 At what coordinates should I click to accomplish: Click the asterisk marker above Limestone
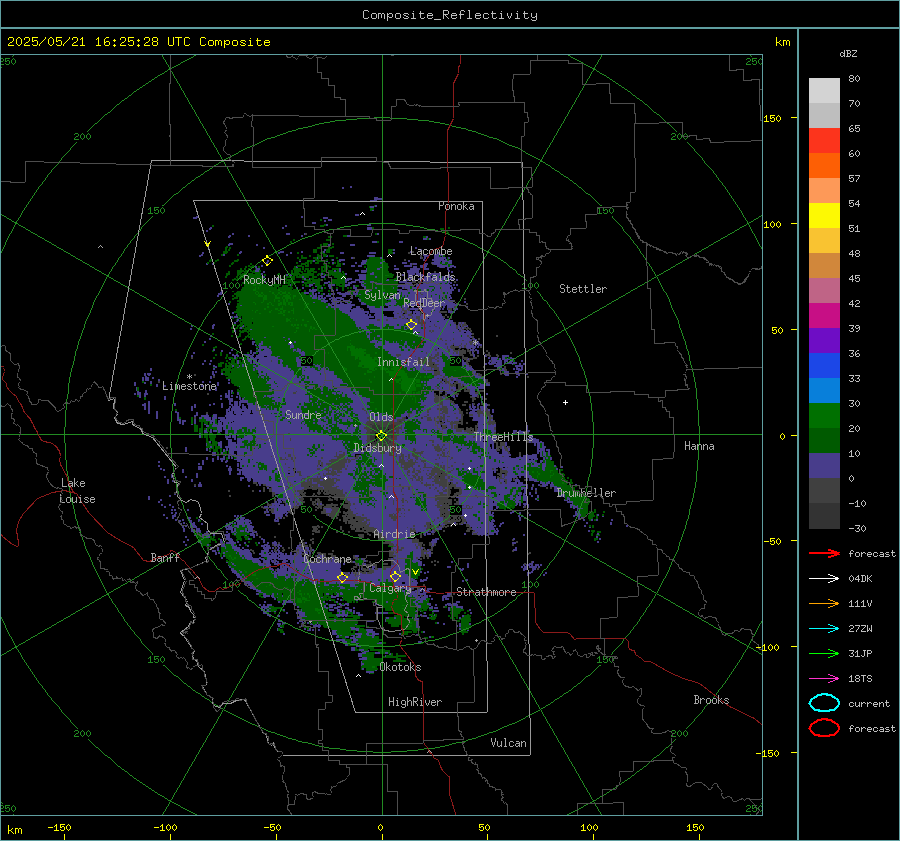(x=189, y=377)
